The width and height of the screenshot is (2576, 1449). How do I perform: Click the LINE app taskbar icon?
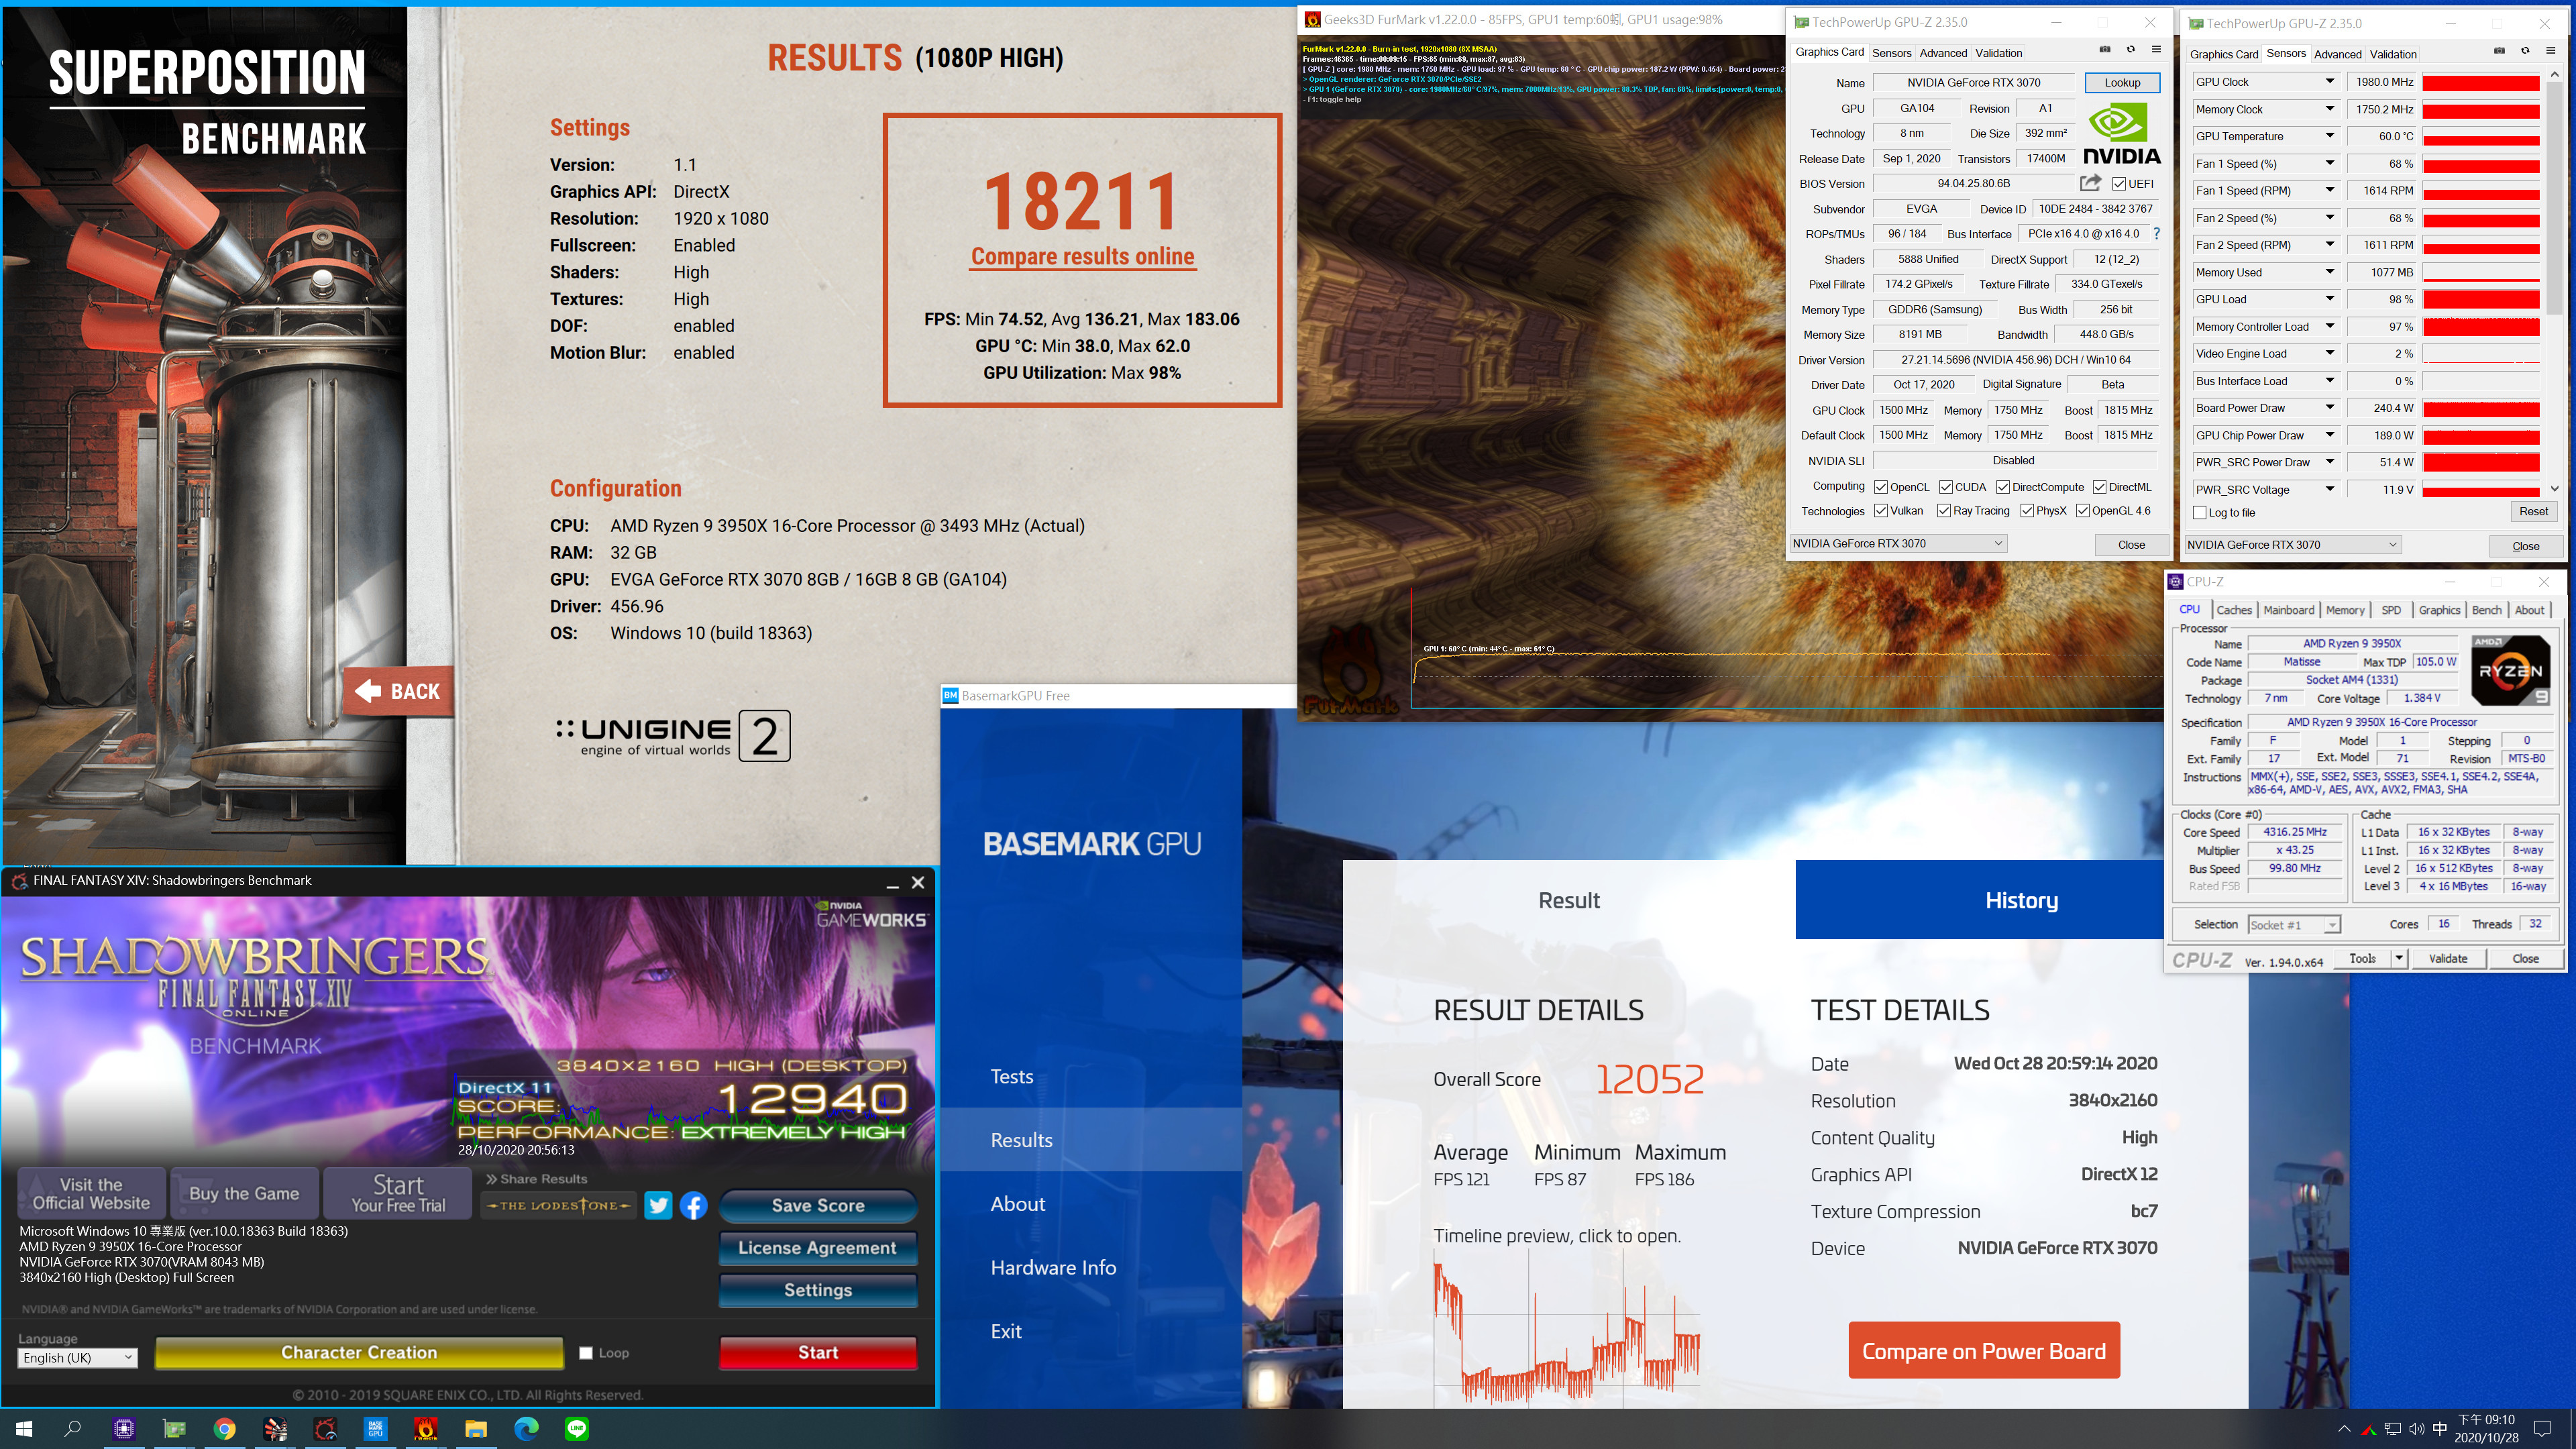coord(577,1429)
